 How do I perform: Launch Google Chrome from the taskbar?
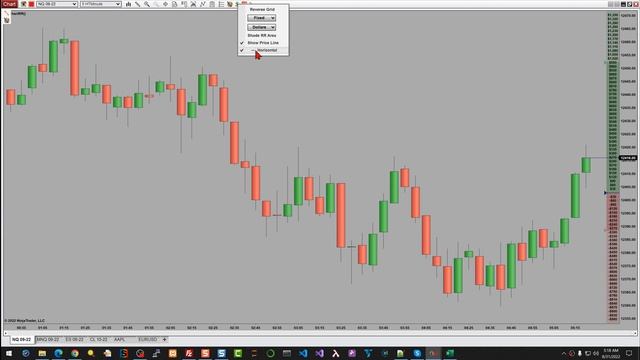tap(75, 353)
